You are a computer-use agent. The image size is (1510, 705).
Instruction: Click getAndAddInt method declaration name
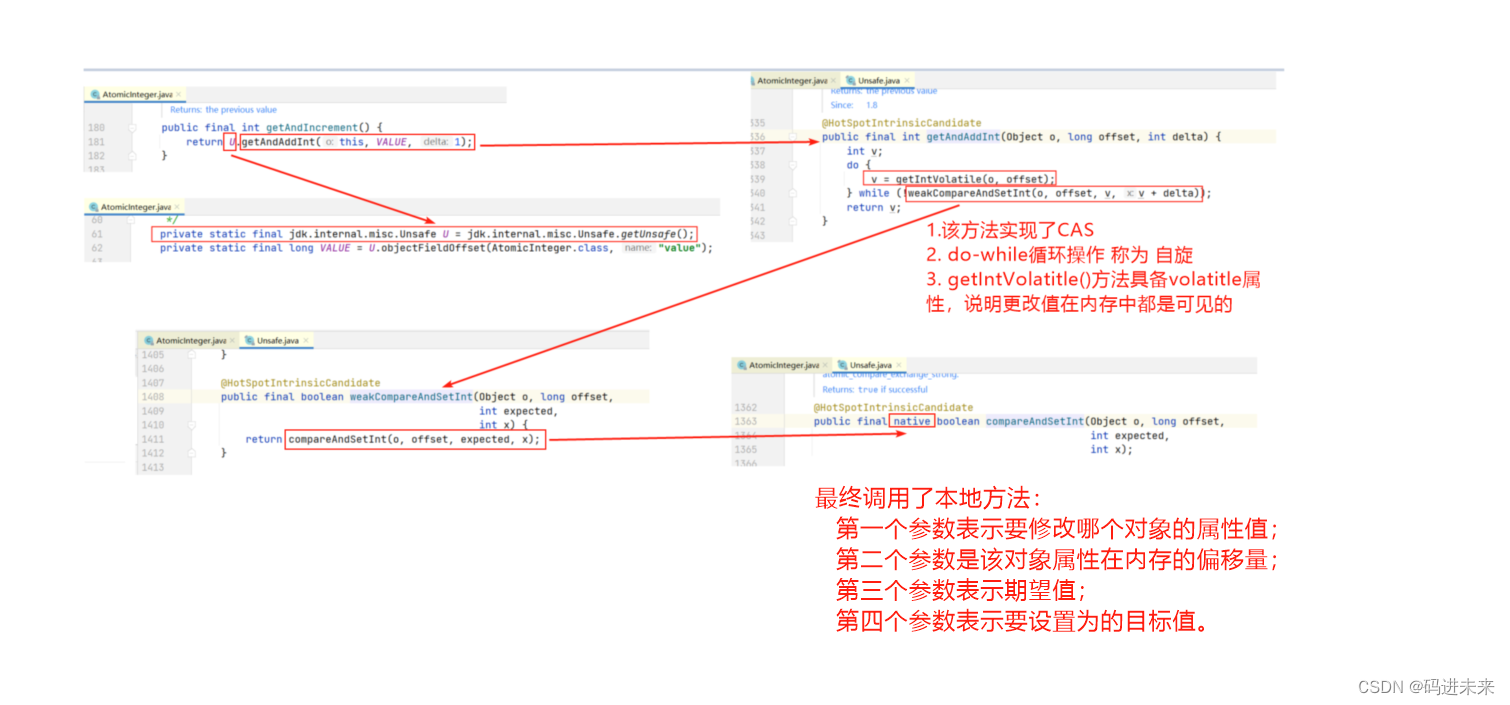click(x=964, y=137)
